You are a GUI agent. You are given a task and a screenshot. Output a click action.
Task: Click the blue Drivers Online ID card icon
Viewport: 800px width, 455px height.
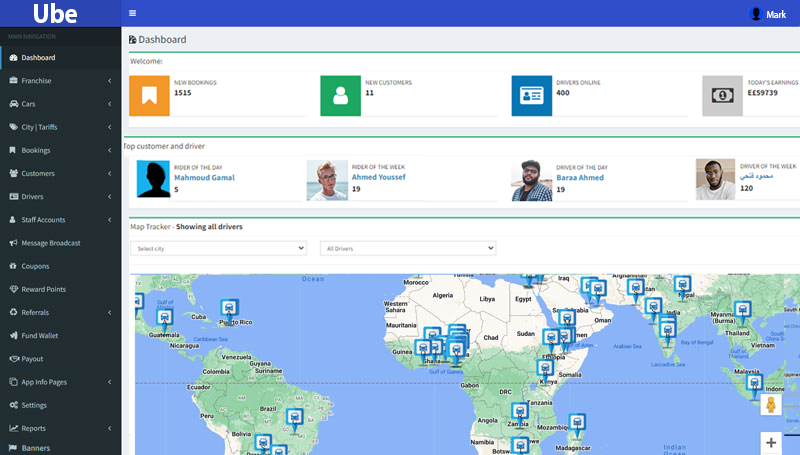(531, 95)
